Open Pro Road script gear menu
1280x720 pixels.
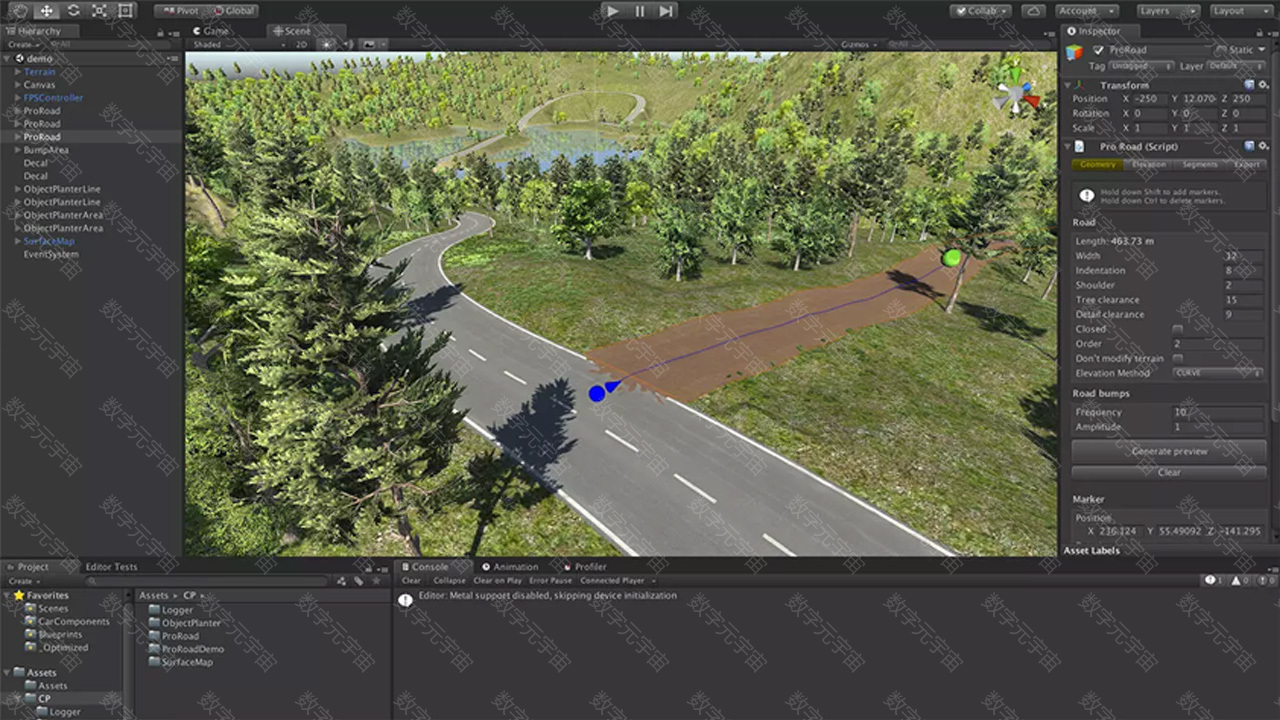1263,146
